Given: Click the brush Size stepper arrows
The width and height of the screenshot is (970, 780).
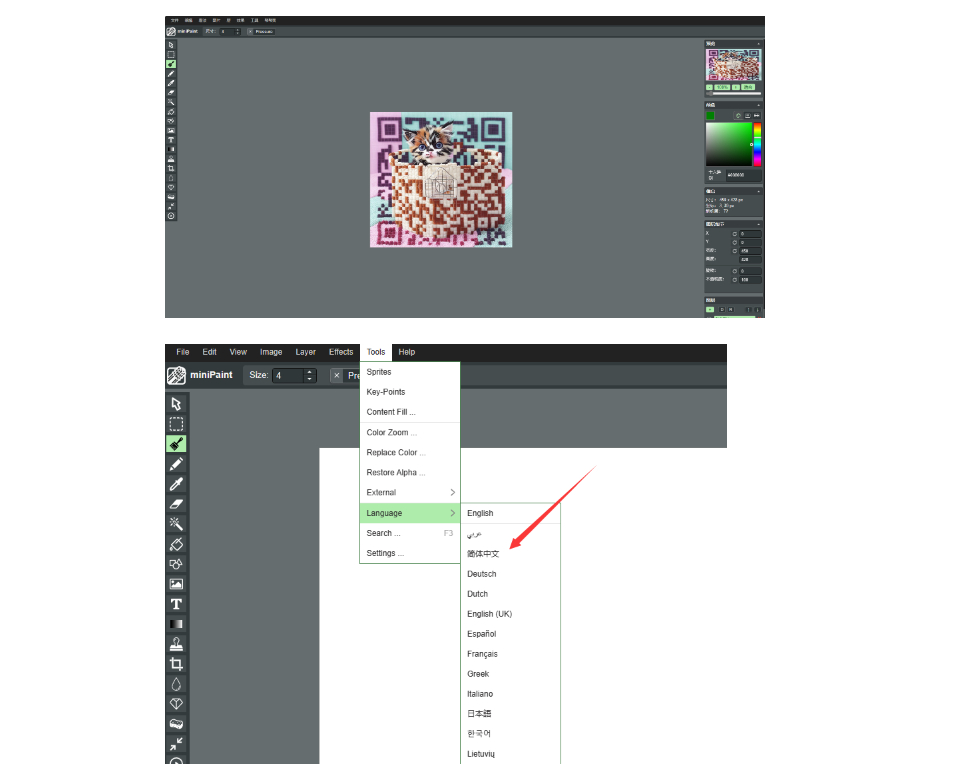Looking at the screenshot, I should pyautogui.click(x=310, y=376).
